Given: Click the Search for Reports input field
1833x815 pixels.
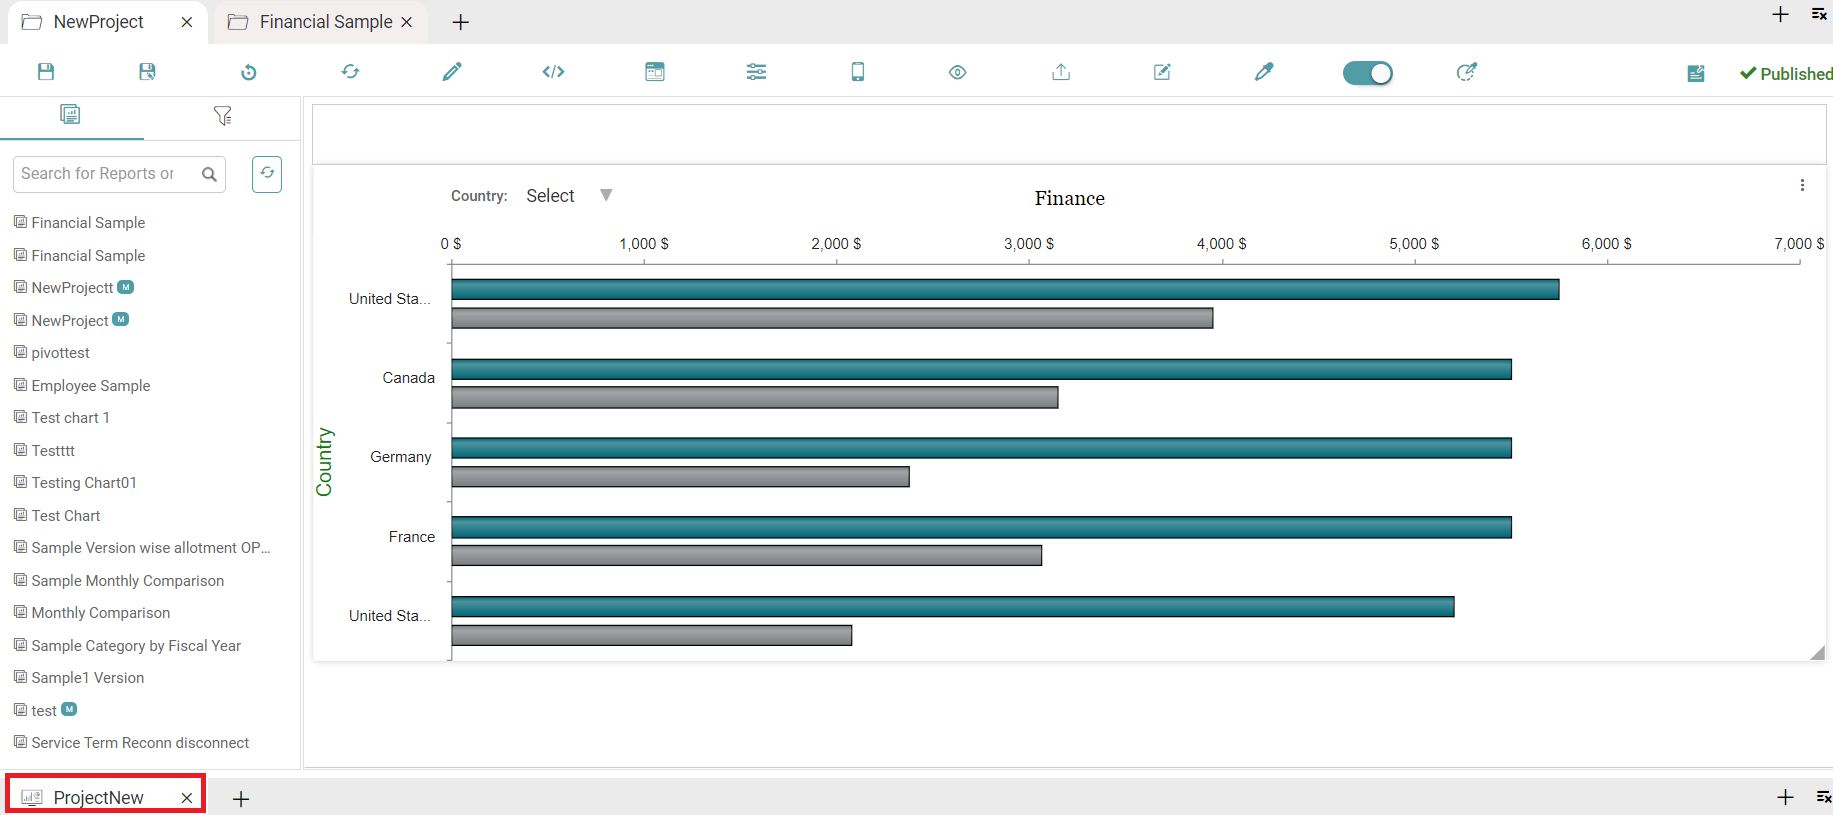Looking at the screenshot, I should point(105,174).
